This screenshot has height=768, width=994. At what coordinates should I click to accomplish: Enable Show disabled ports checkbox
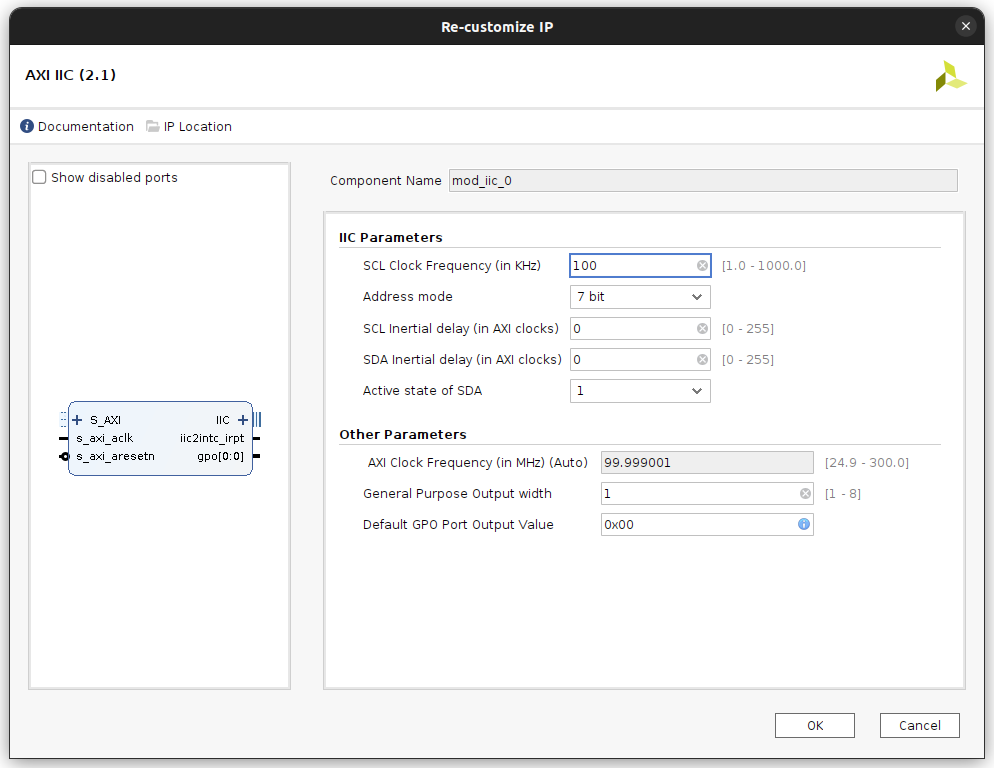click(x=40, y=178)
